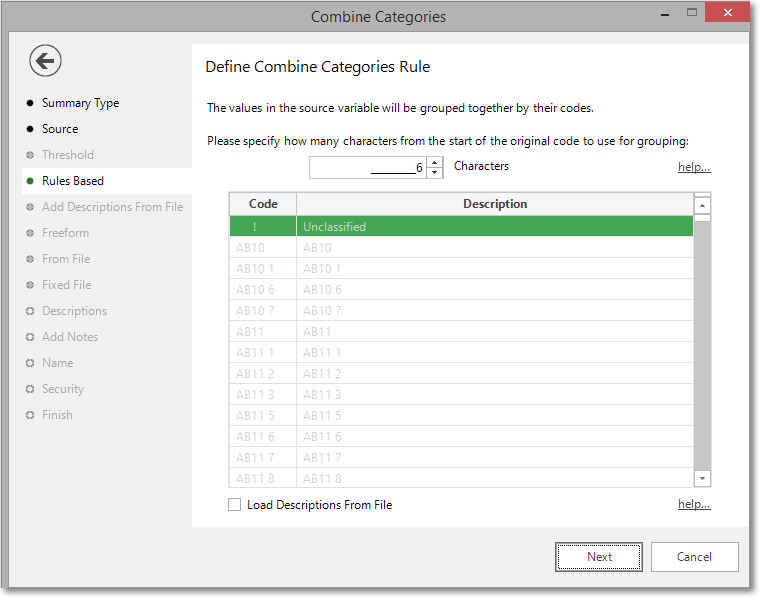Cancel the Combine Categories wizard
This screenshot has width=759, height=597.
point(694,557)
